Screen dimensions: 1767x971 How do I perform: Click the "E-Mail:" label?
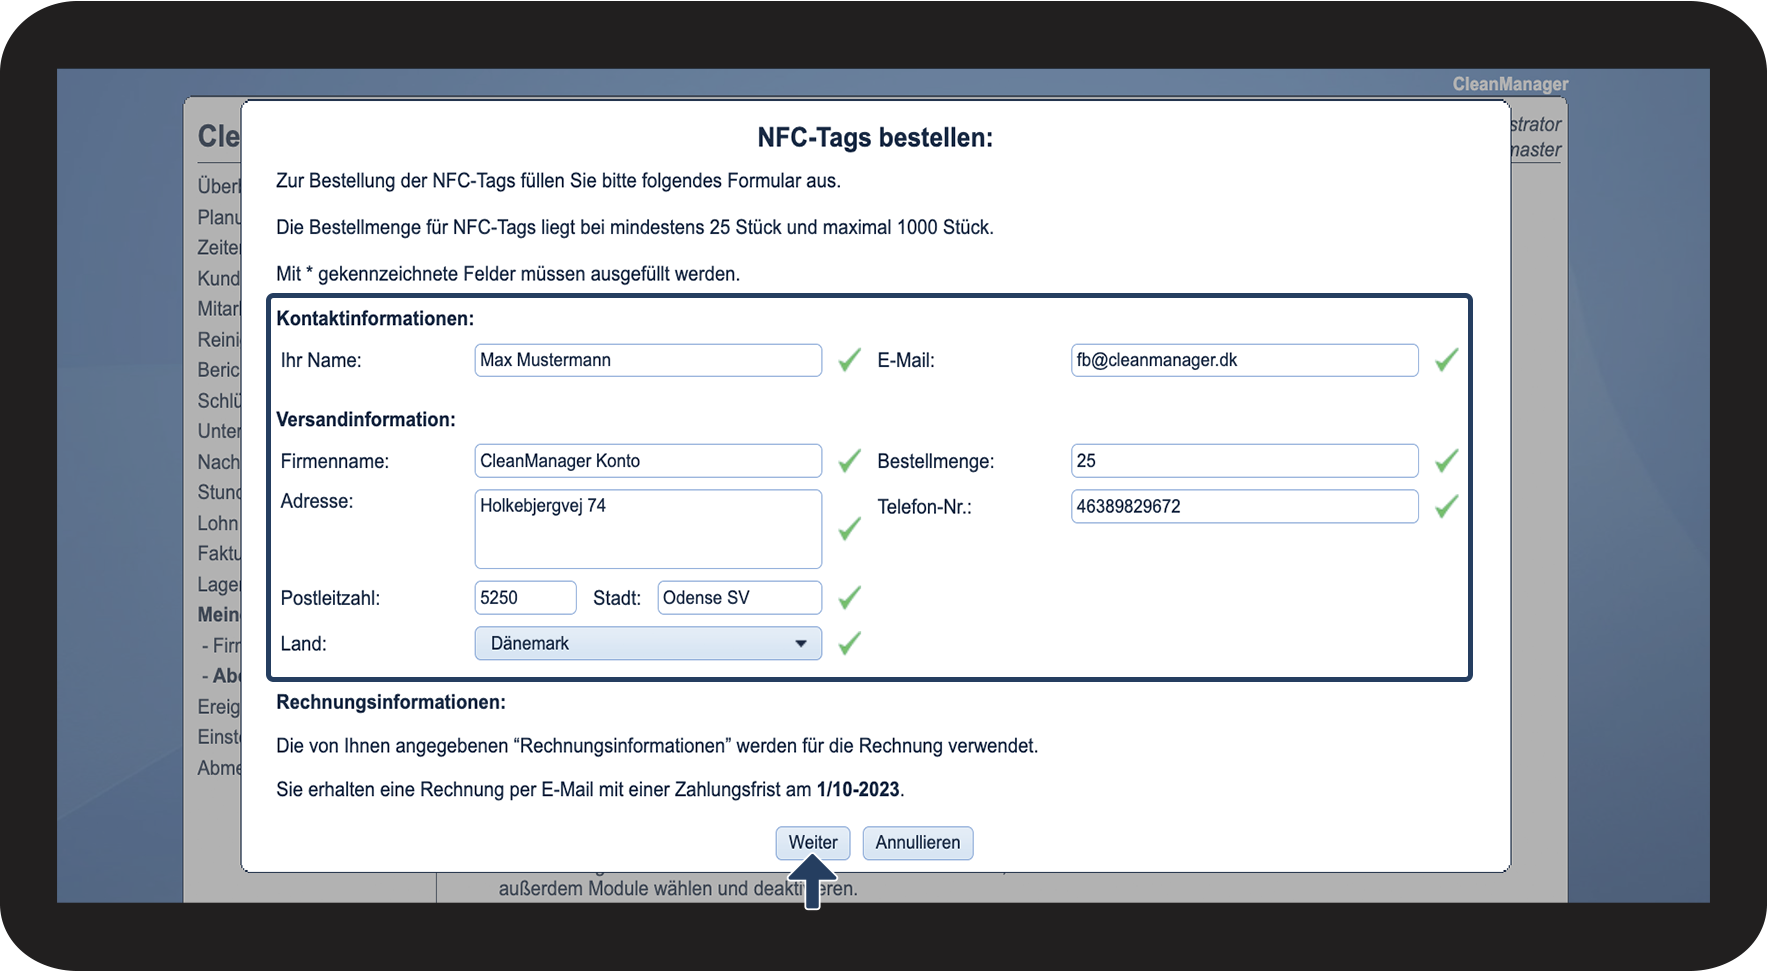(x=906, y=361)
